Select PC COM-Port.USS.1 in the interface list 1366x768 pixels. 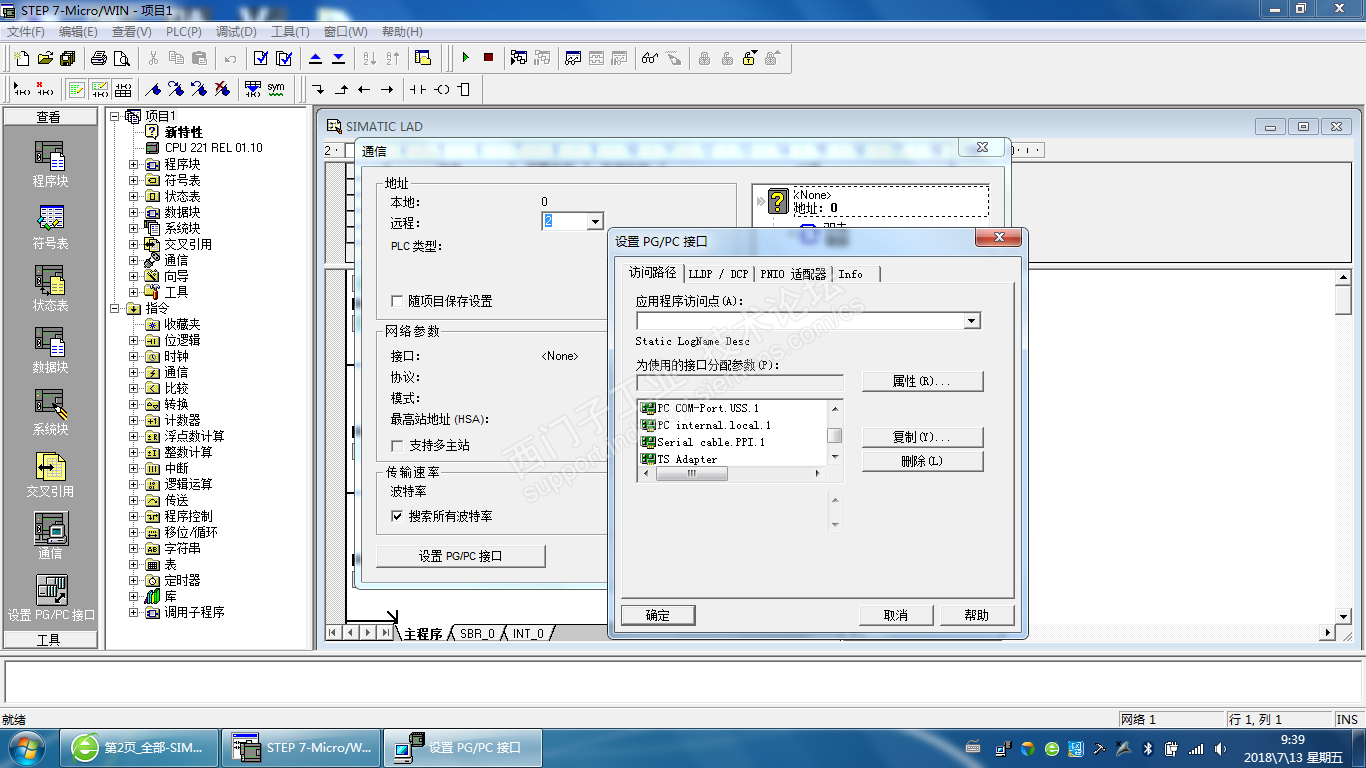pyautogui.click(x=700, y=408)
